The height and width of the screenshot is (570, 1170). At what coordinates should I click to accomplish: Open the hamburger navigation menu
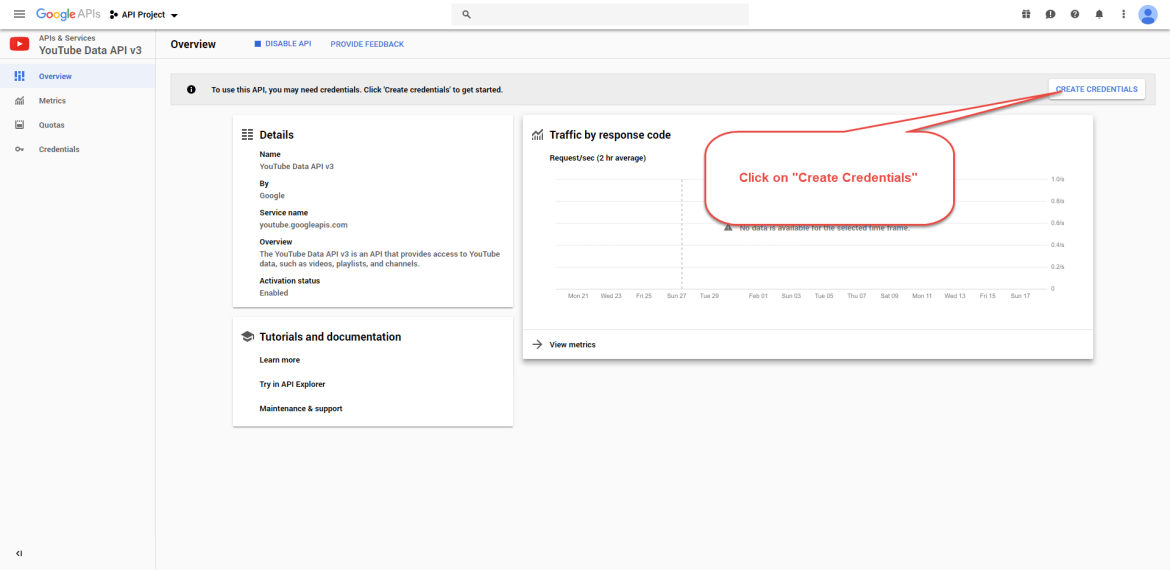[x=19, y=14]
